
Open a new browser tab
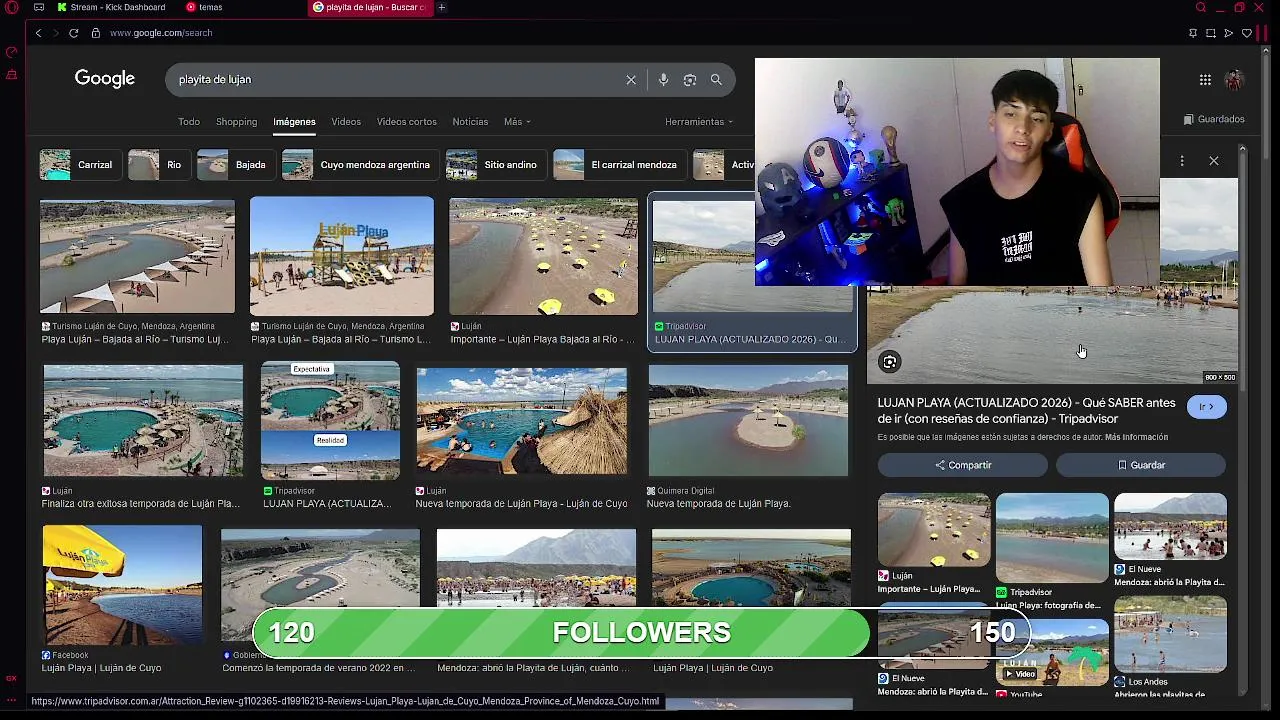[441, 7]
